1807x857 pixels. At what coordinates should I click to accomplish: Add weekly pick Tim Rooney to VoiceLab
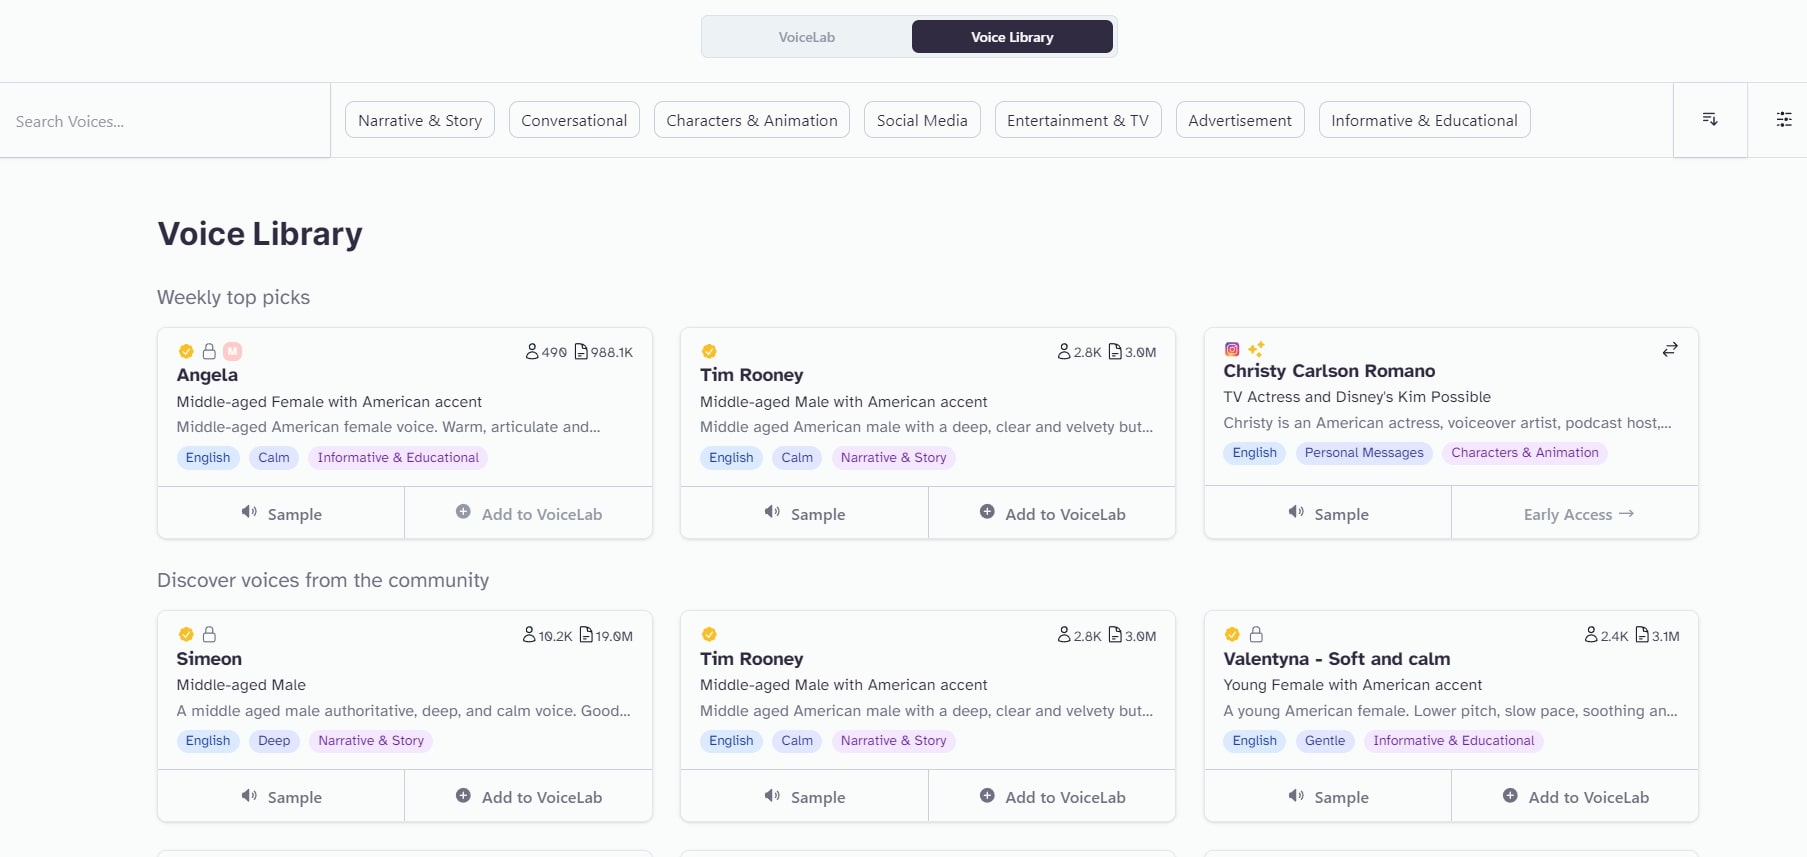pos(1052,513)
